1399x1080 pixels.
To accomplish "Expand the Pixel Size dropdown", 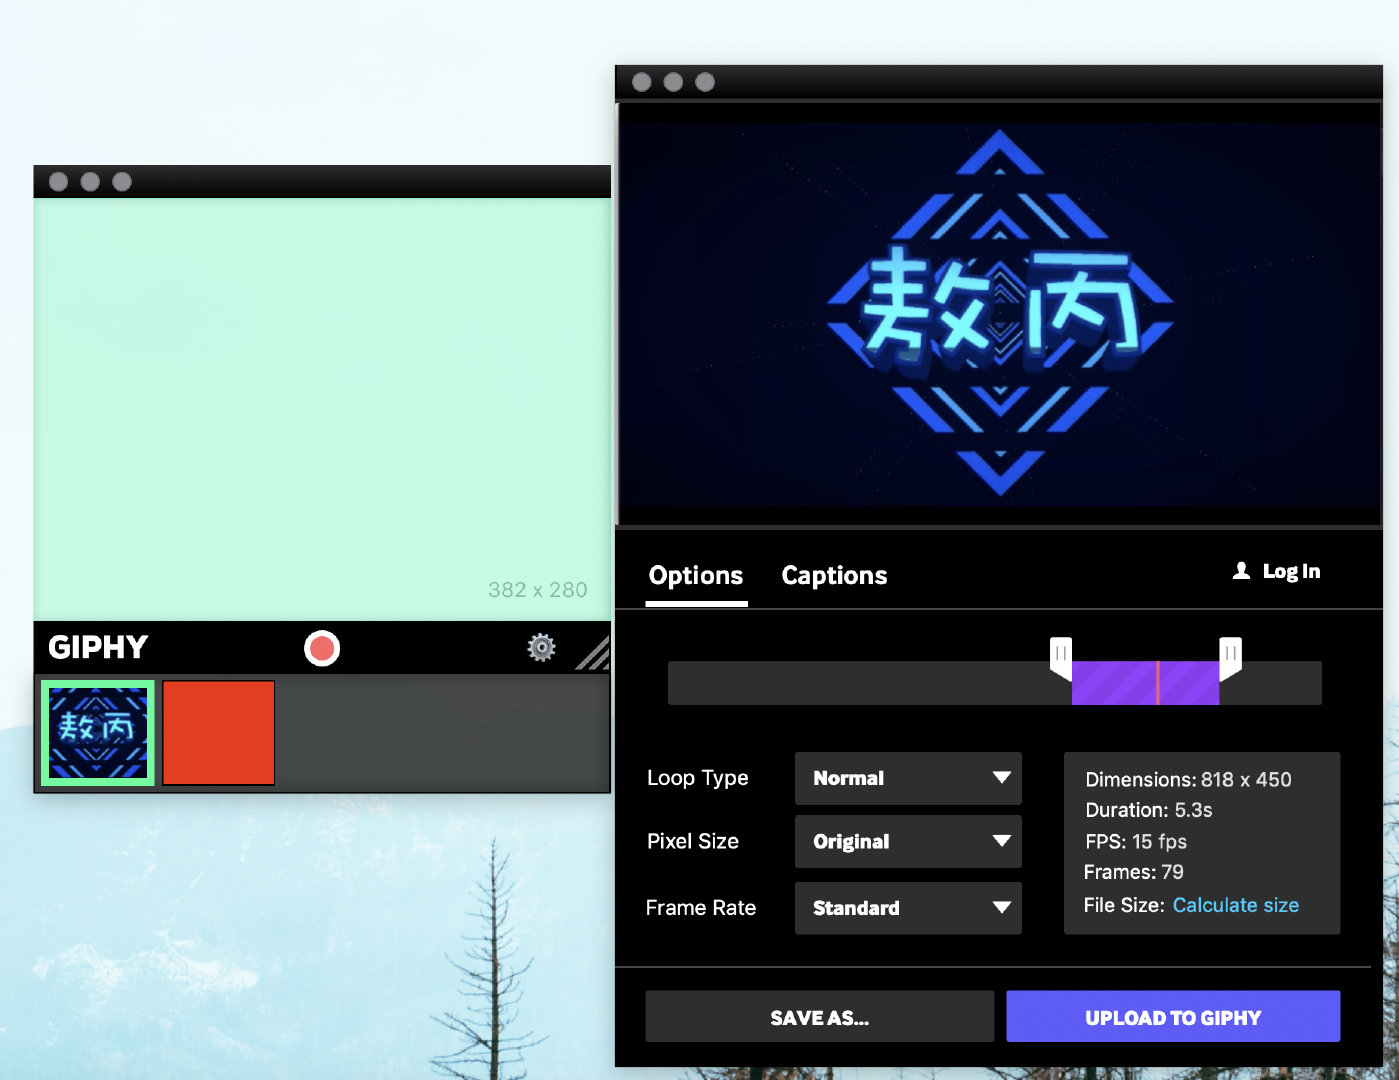I will pos(907,841).
